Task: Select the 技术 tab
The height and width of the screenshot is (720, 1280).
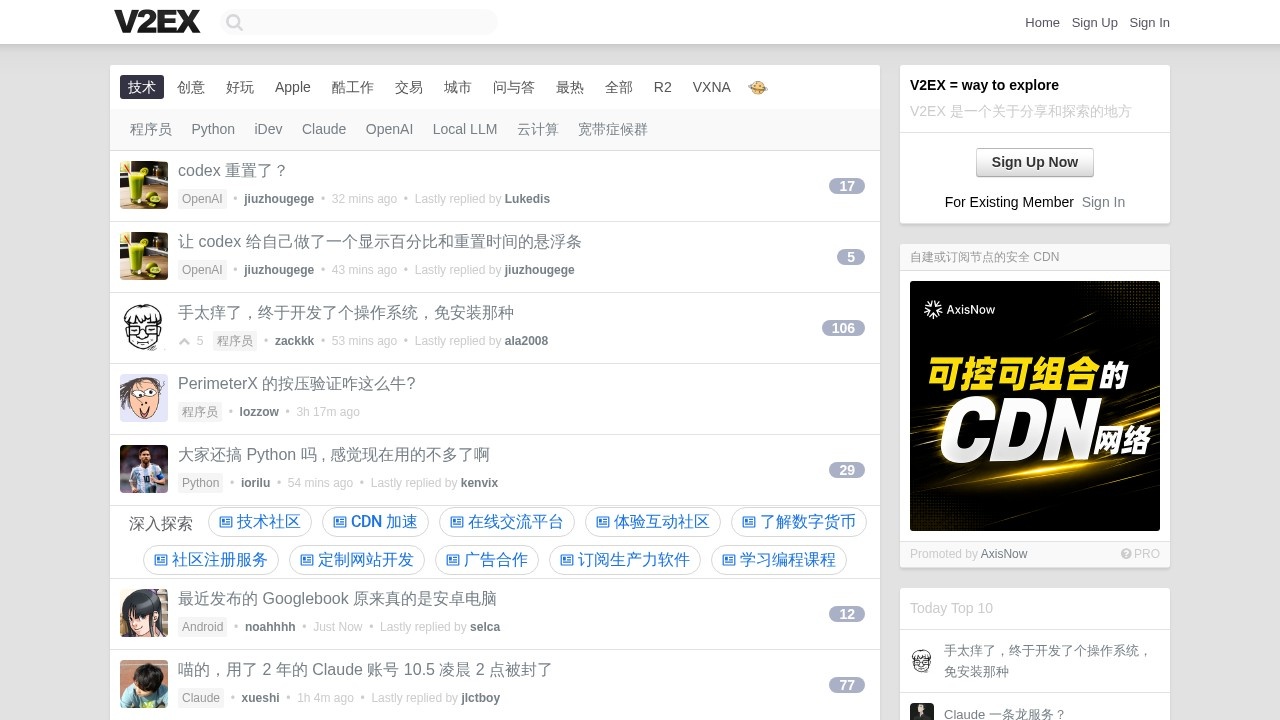Action: click(x=142, y=87)
